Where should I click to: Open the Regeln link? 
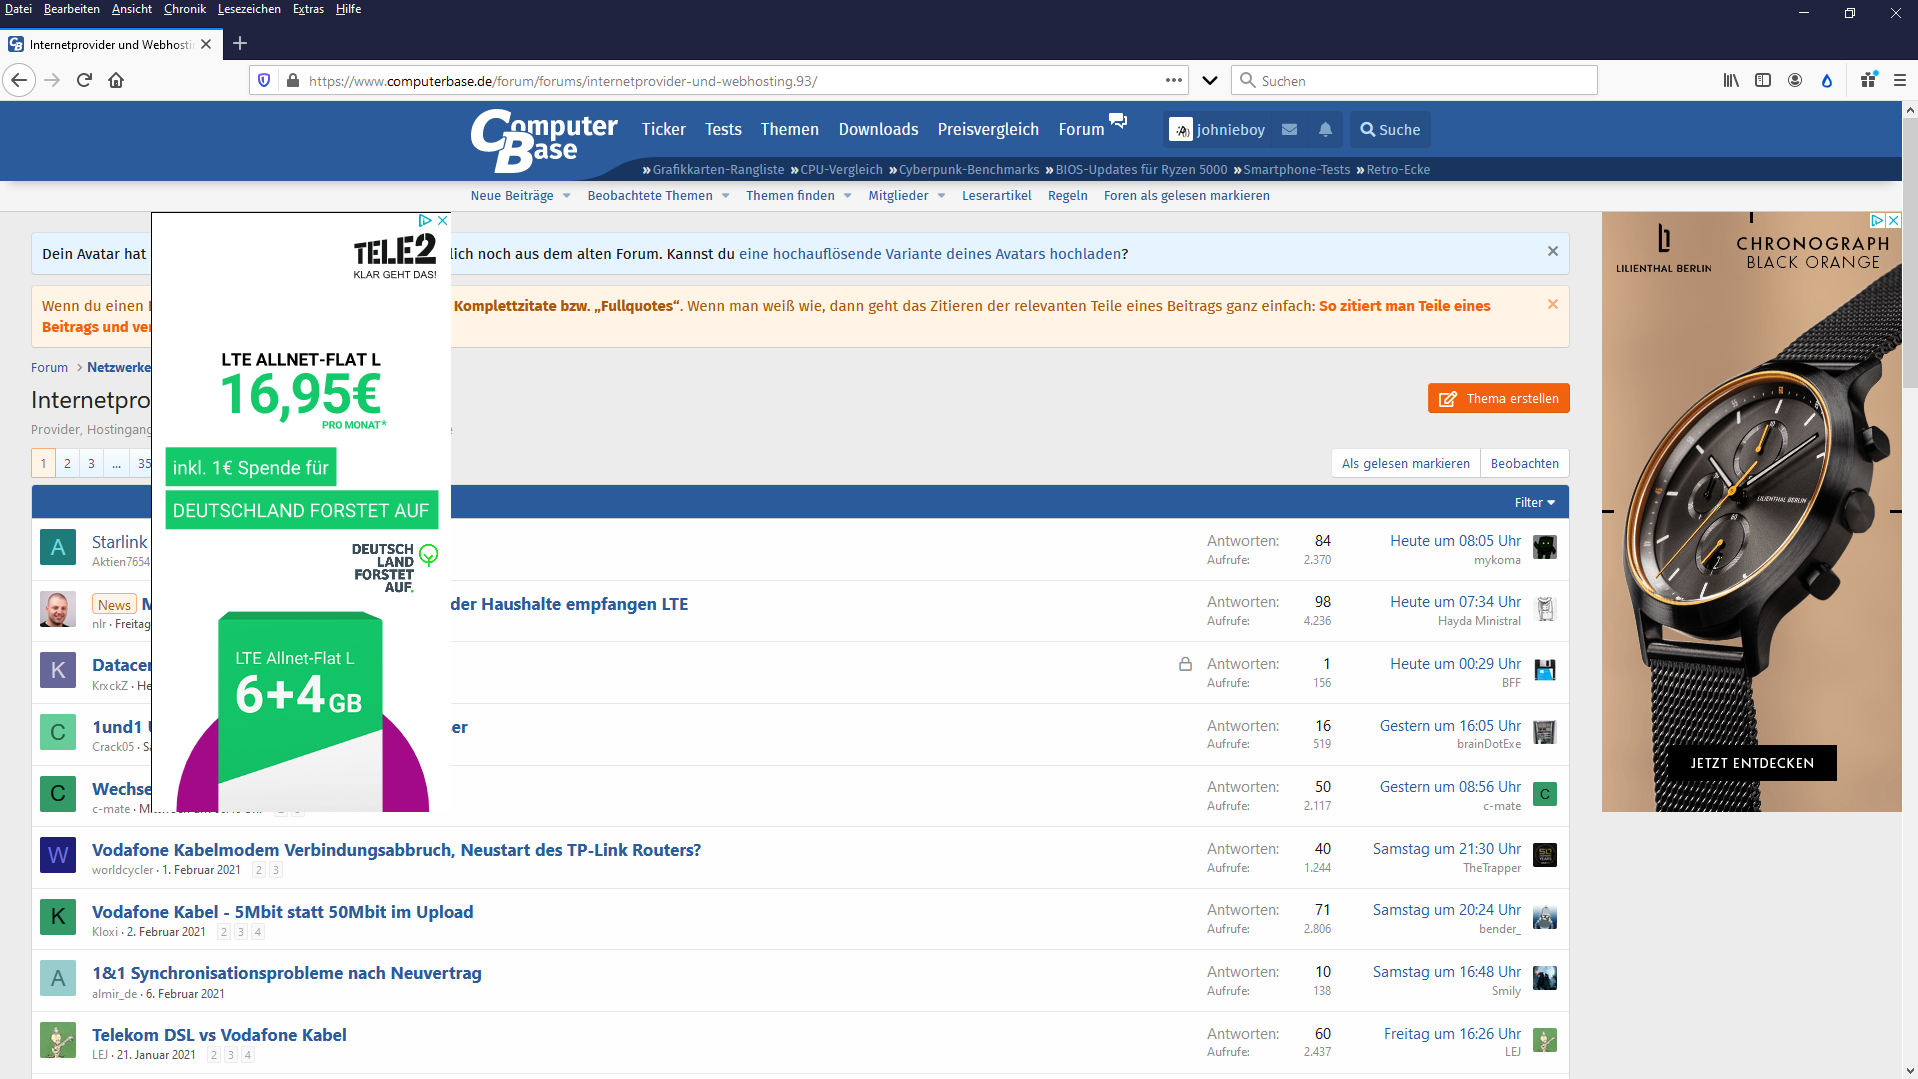click(1067, 196)
